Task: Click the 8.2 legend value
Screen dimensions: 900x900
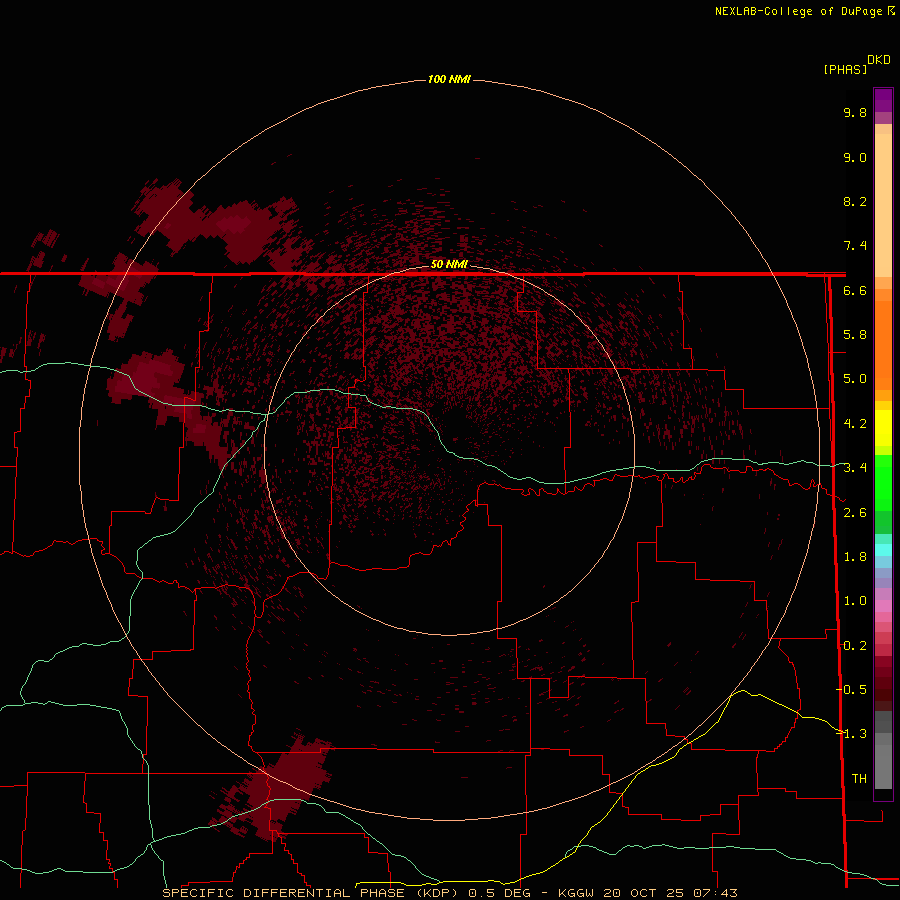Action: (855, 201)
